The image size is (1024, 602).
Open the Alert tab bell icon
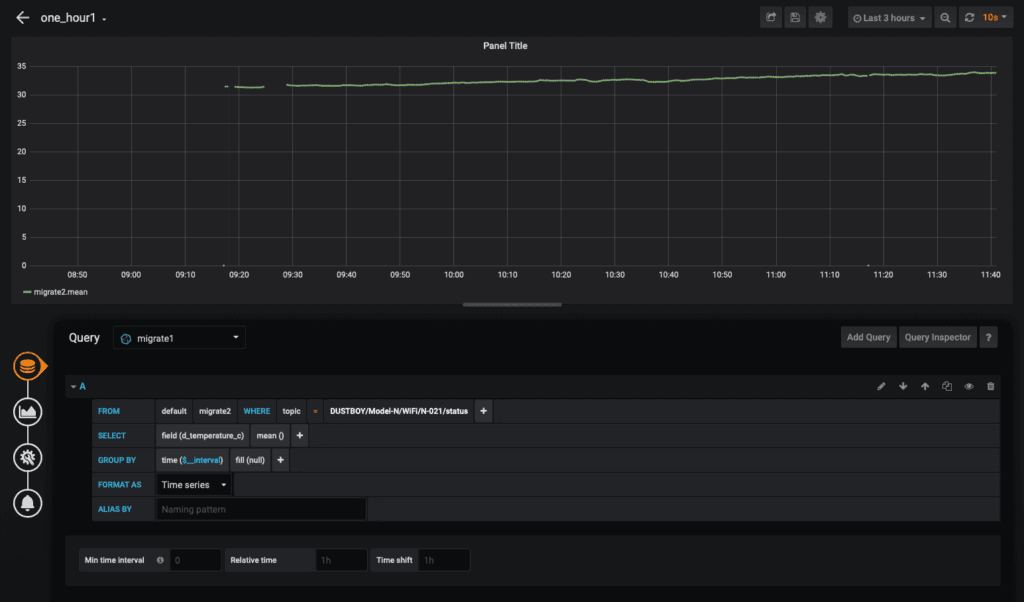[x=27, y=503]
